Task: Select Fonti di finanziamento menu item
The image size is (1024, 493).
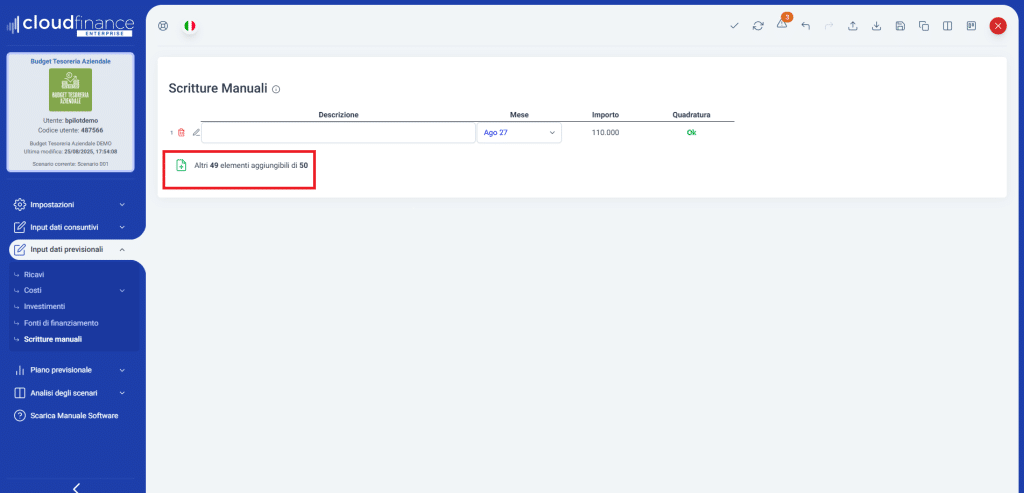Action: click(x=61, y=323)
